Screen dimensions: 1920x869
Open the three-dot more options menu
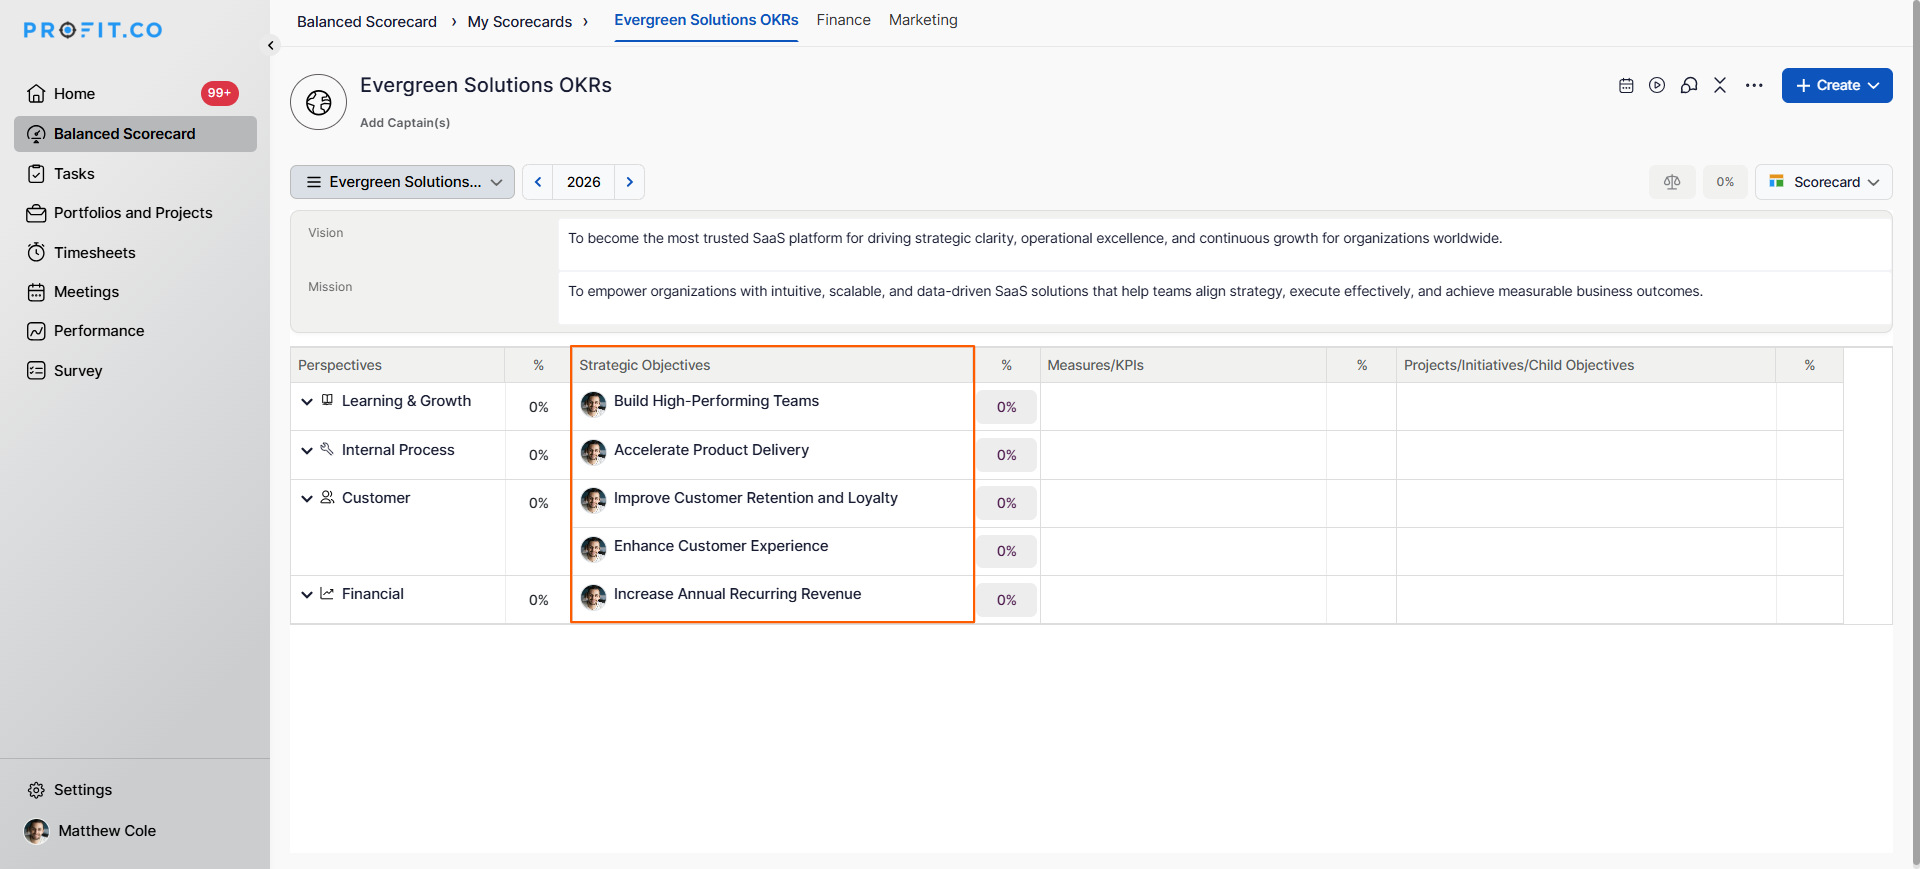click(1754, 86)
